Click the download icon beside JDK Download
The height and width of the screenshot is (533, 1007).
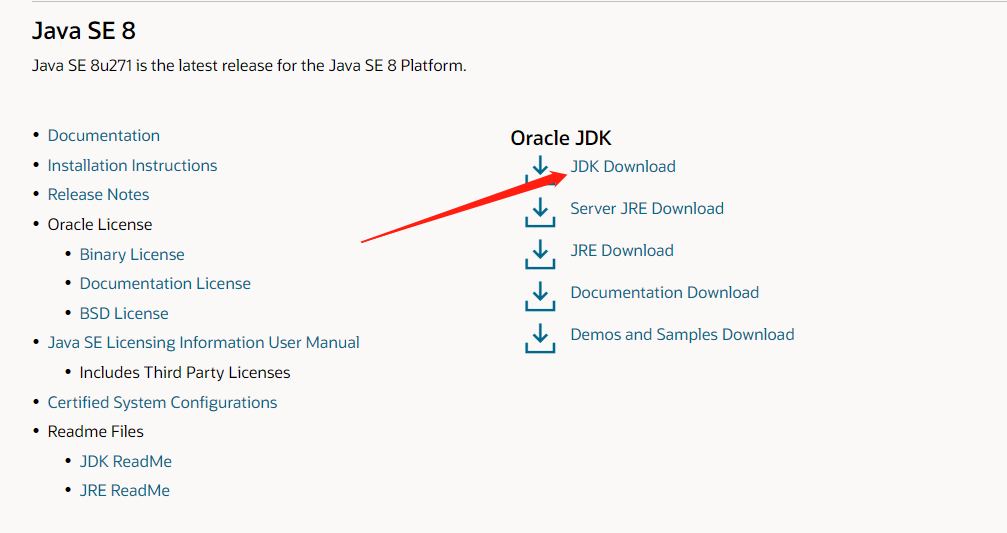(x=540, y=170)
